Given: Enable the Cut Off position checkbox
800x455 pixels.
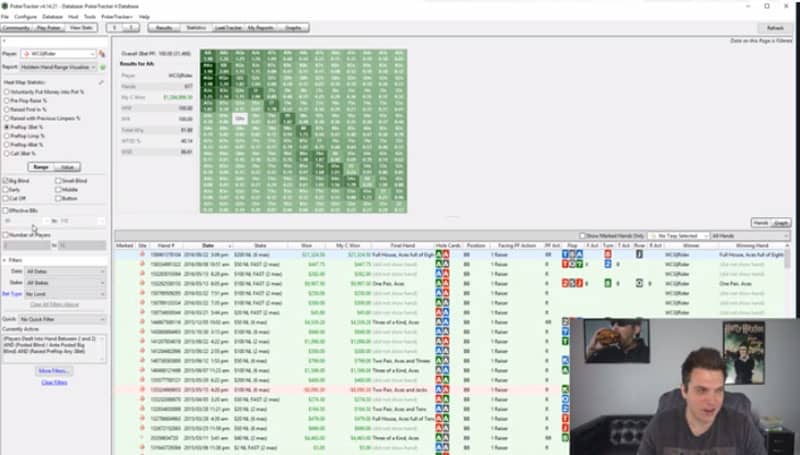Looking at the screenshot, I should [6, 198].
